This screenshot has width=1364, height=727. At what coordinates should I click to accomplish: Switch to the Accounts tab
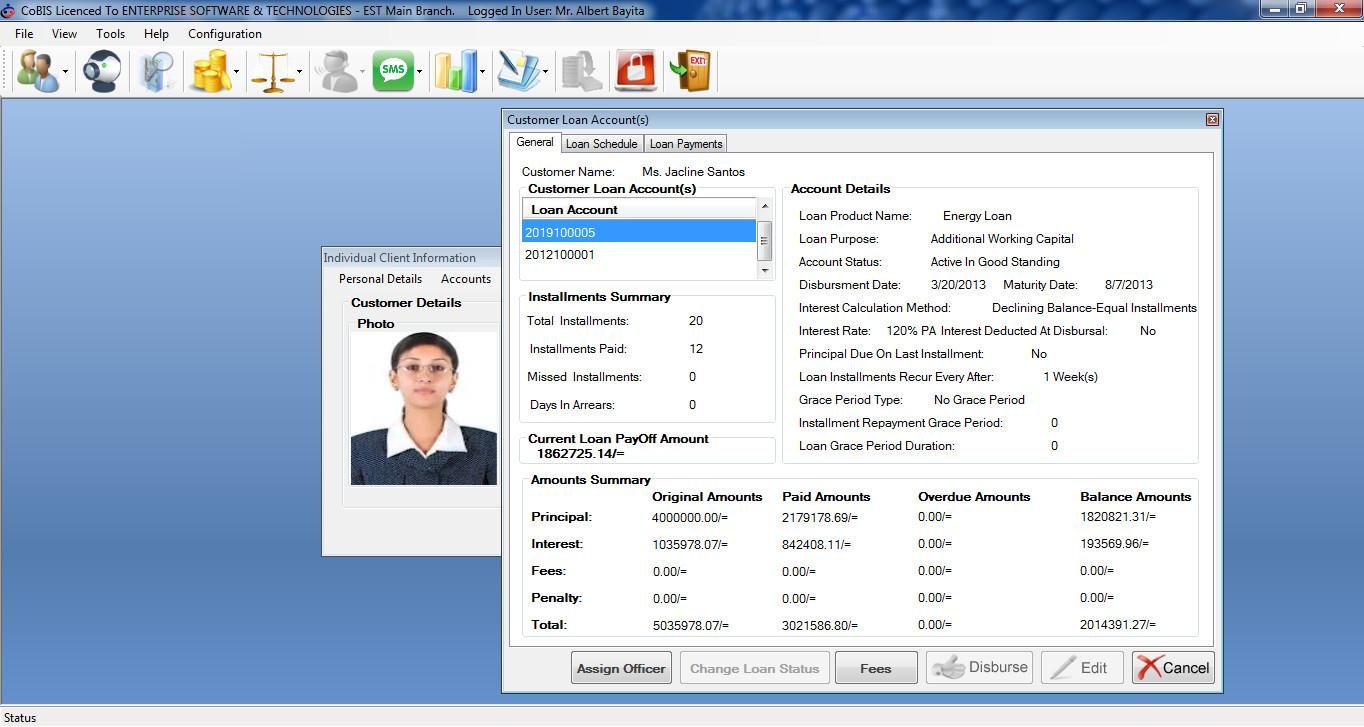[465, 279]
